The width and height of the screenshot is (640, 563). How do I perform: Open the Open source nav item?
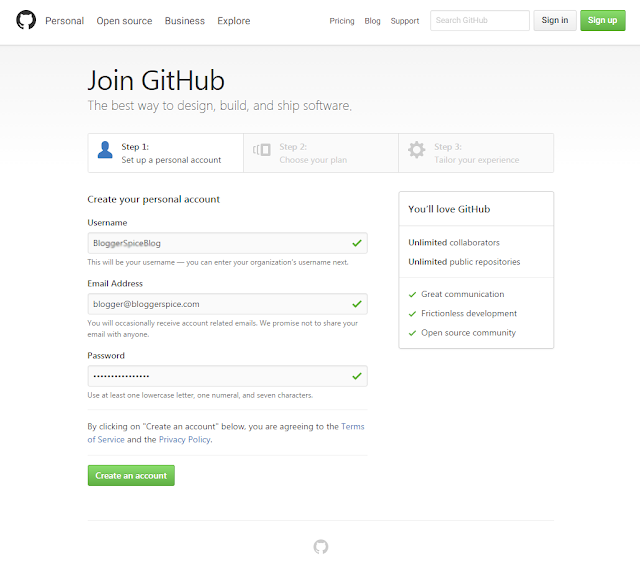124,21
